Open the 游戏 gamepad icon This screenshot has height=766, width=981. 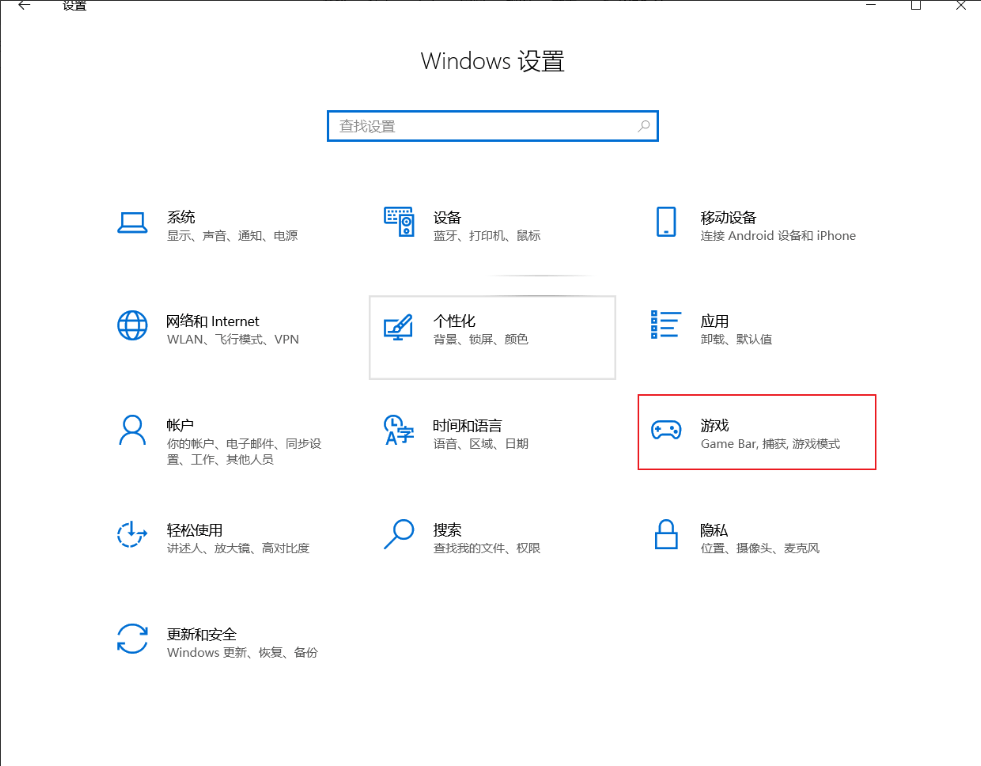click(666, 430)
